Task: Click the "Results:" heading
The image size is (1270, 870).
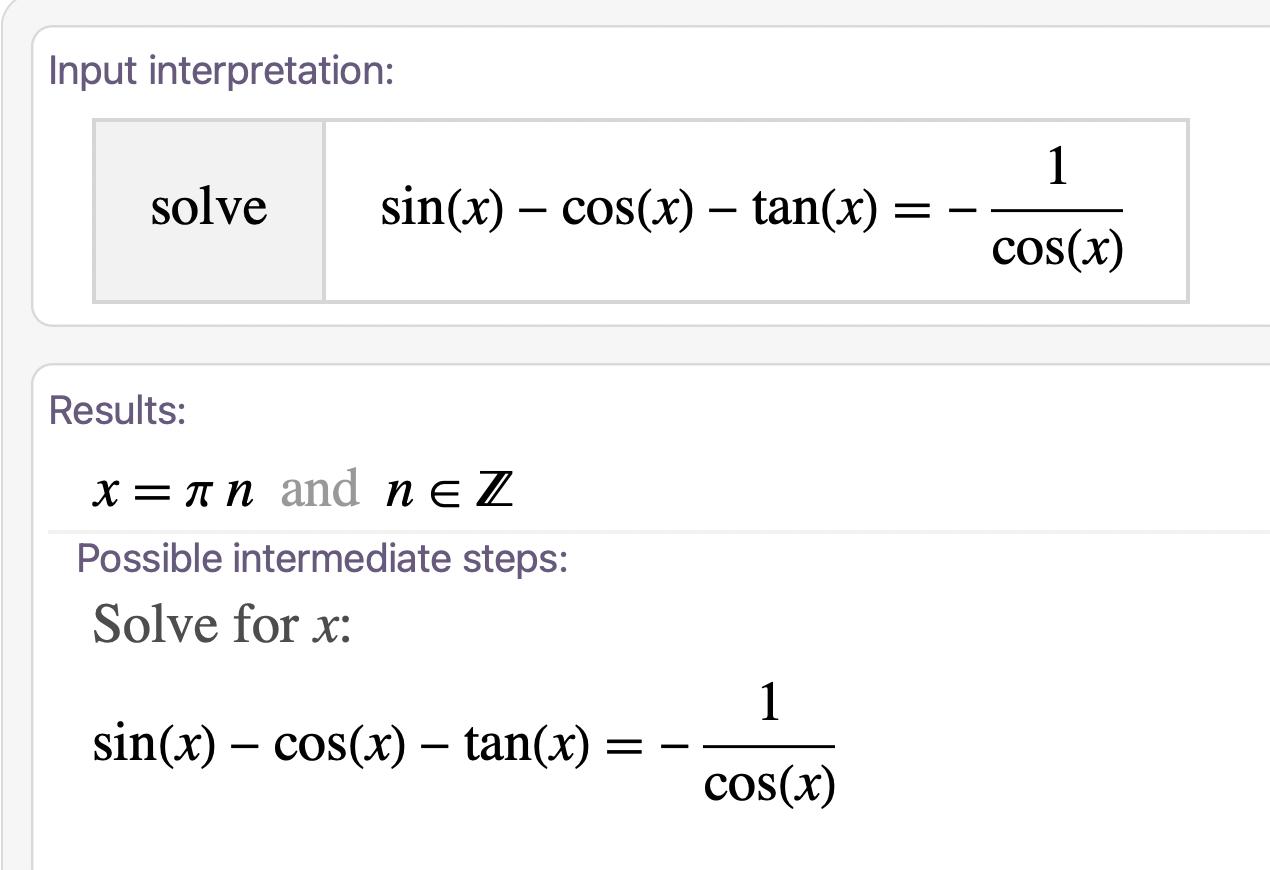Action: (117, 411)
